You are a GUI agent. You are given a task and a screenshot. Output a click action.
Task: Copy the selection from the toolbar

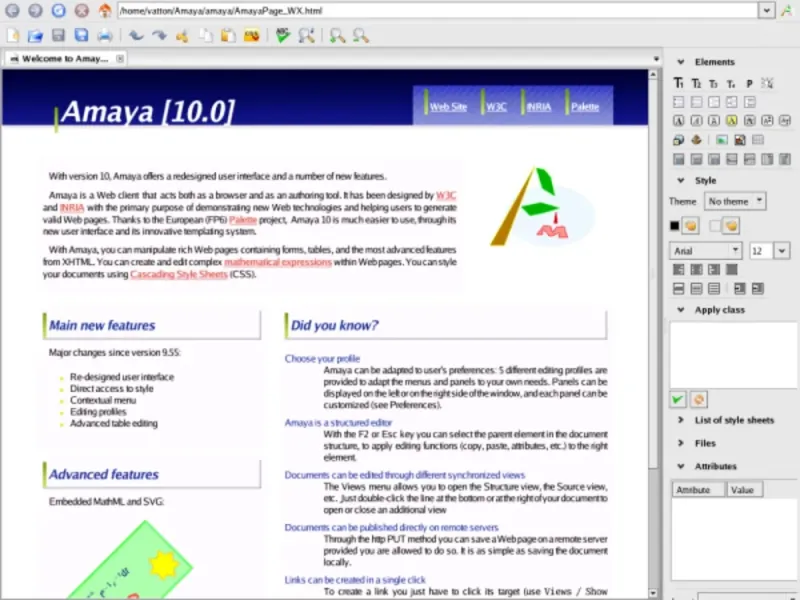click(x=206, y=36)
